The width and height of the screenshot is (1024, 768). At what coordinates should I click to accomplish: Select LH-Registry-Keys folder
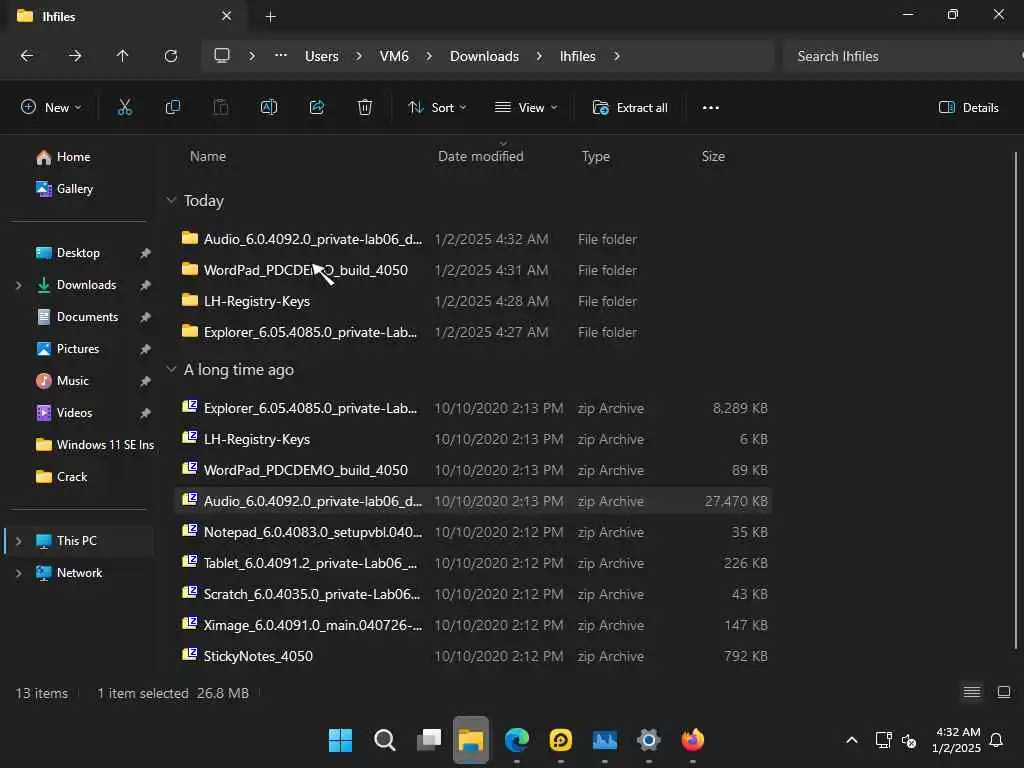(x=473, y=301)
